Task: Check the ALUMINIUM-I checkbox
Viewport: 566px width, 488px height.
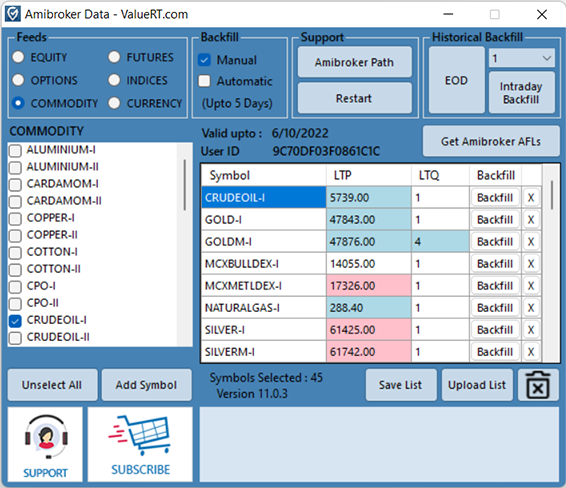Action: pos(15,150)
